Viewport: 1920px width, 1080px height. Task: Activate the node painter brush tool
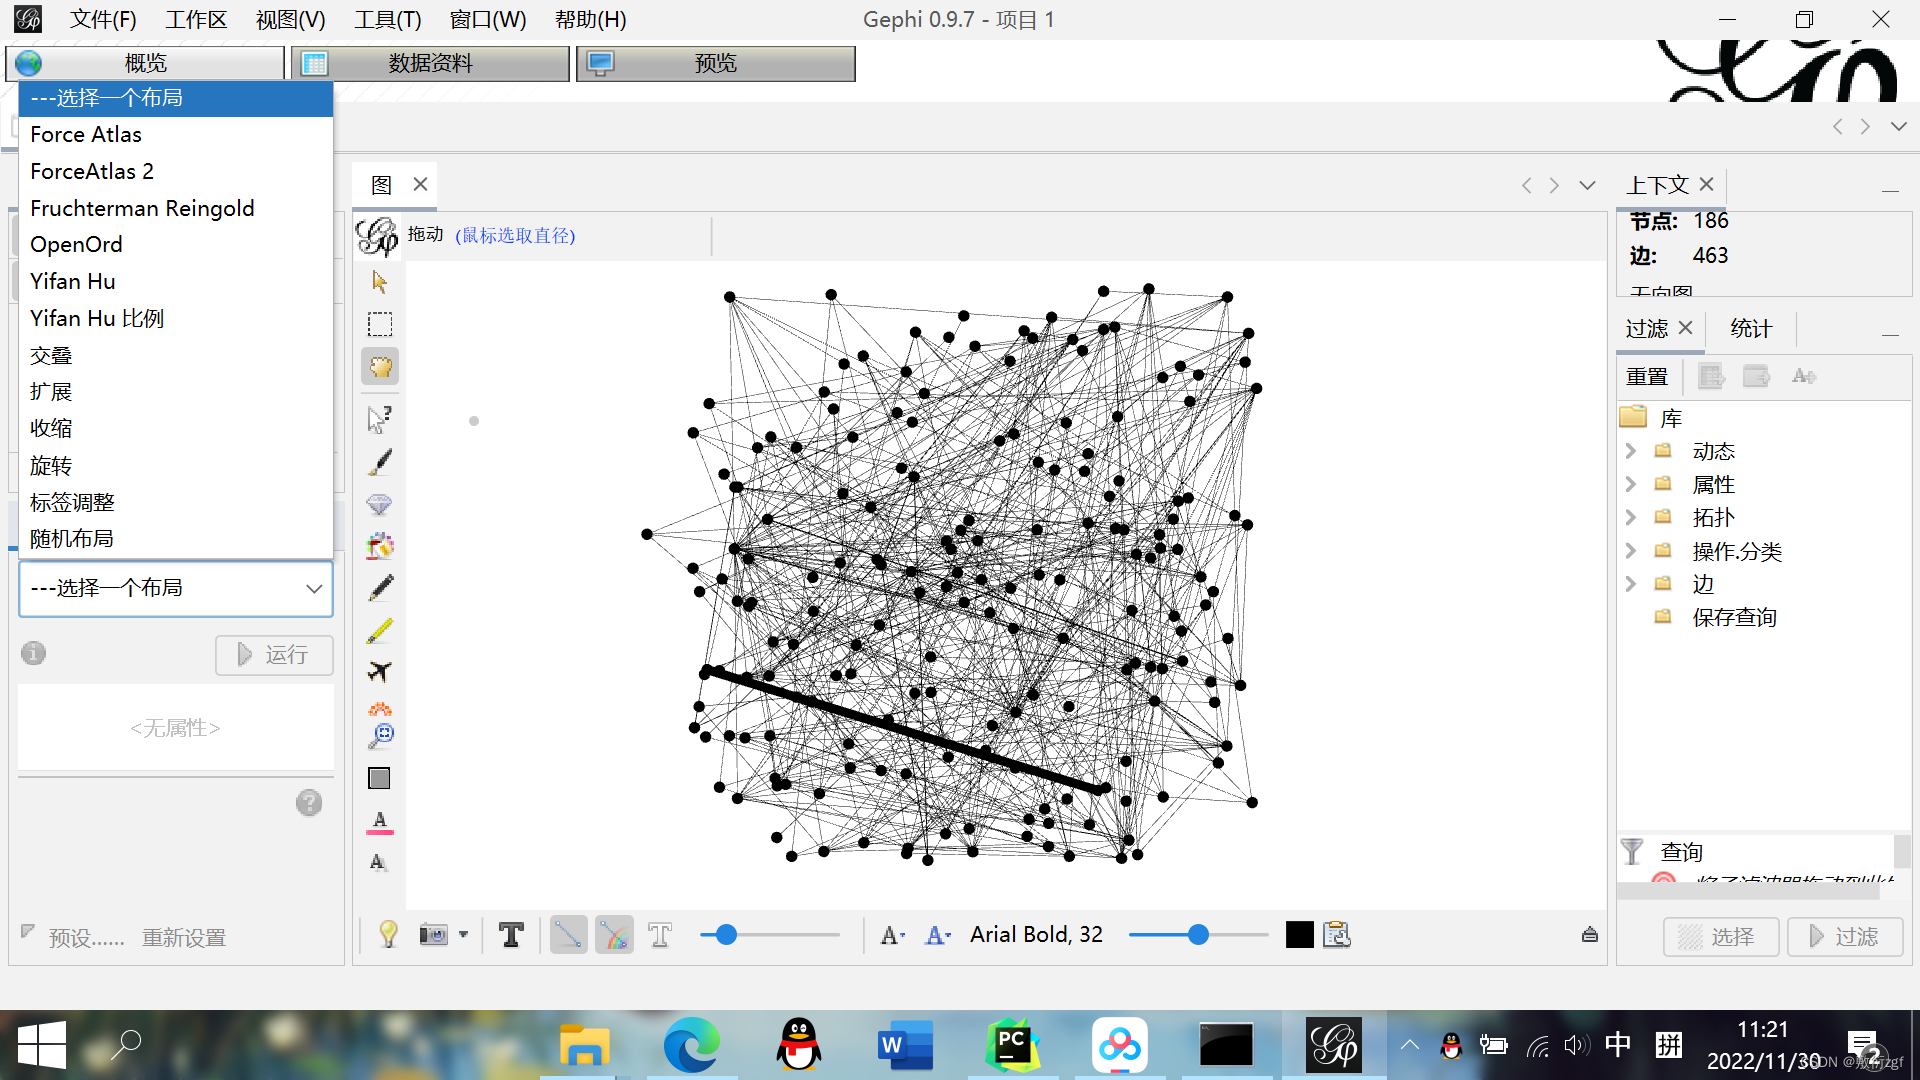379,462
